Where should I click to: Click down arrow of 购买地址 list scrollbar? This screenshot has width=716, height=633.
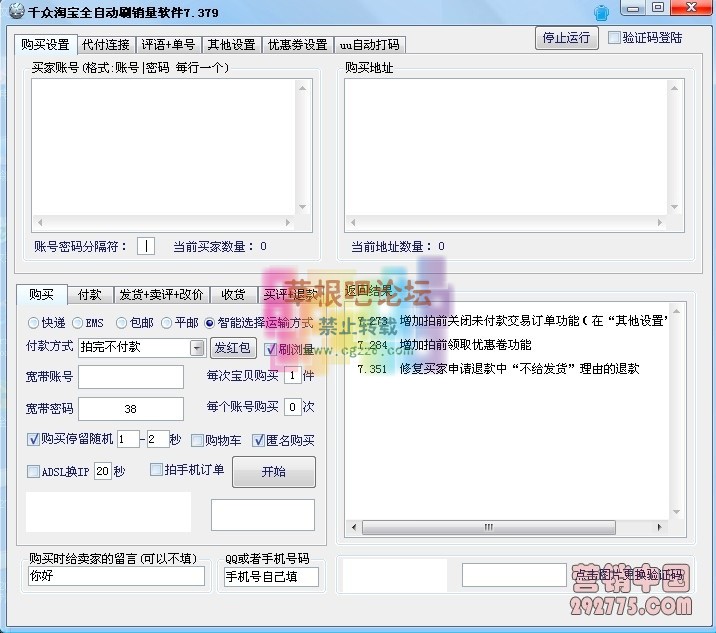click(x=674, y=207)
